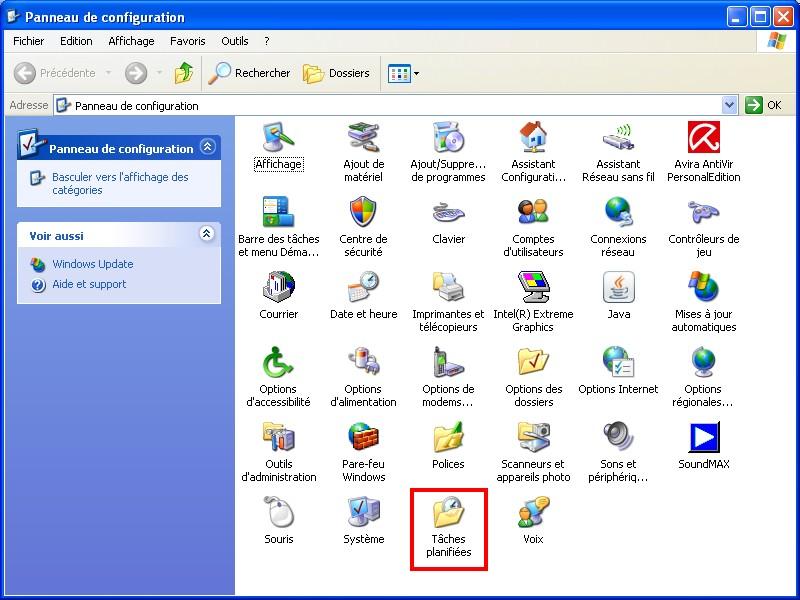
Task: Open the SoundMAX icon
Action: (704, 437)
